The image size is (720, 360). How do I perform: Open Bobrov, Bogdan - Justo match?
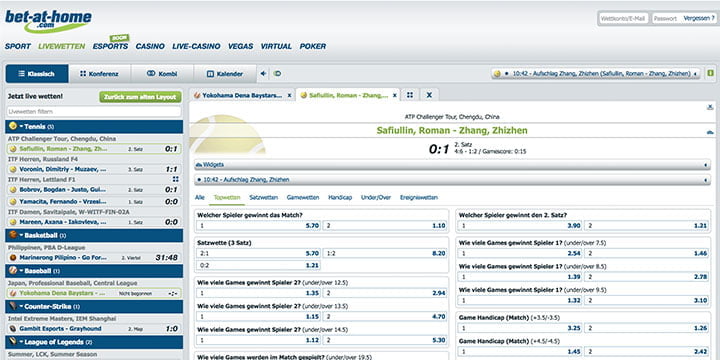click(x=94, y=190)
